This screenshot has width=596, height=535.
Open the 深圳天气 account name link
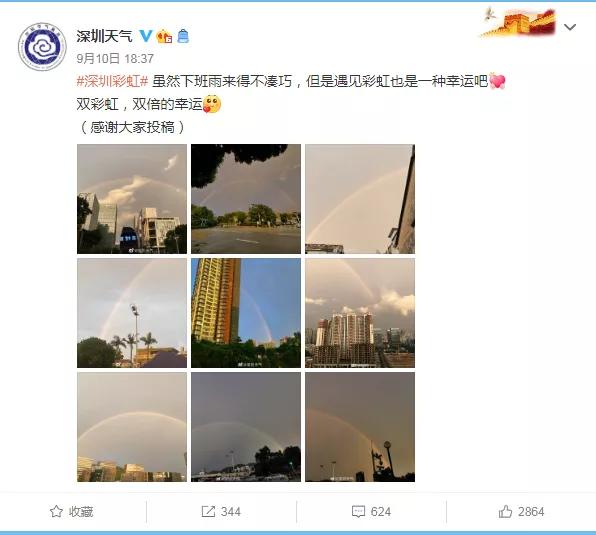tap(105, 36)
